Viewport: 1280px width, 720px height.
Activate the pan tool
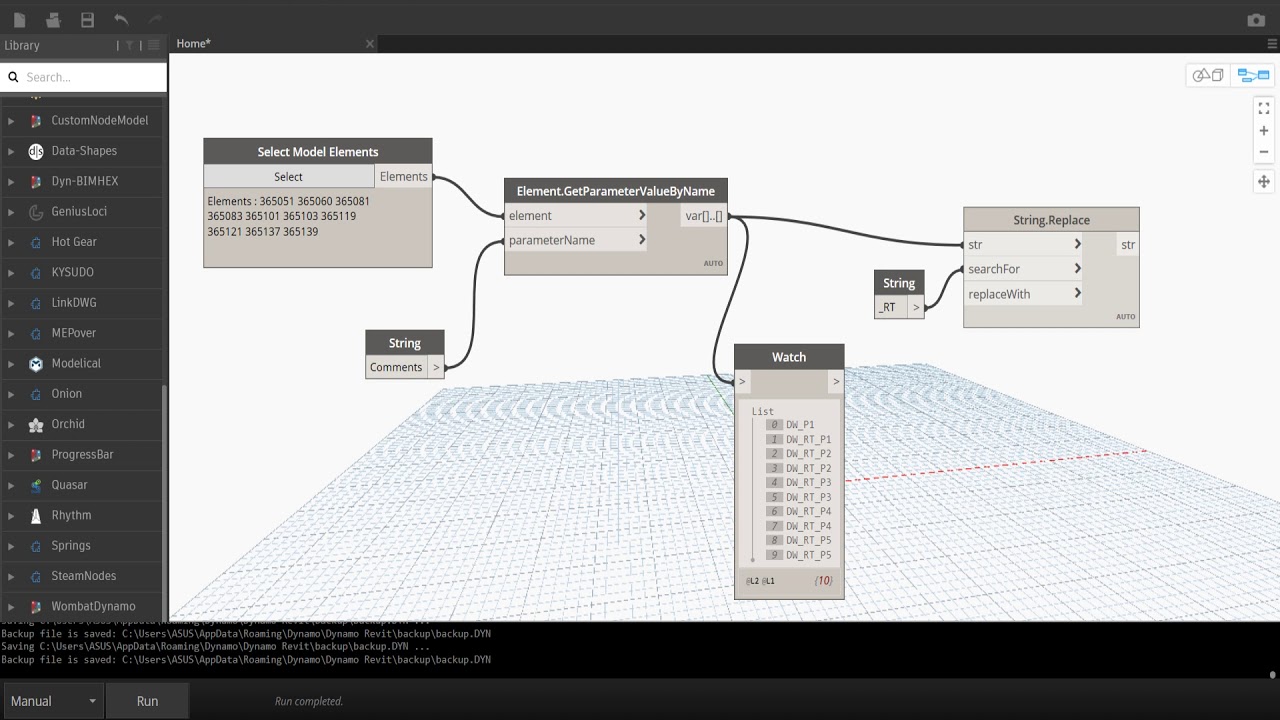(x=1264, y=182)
